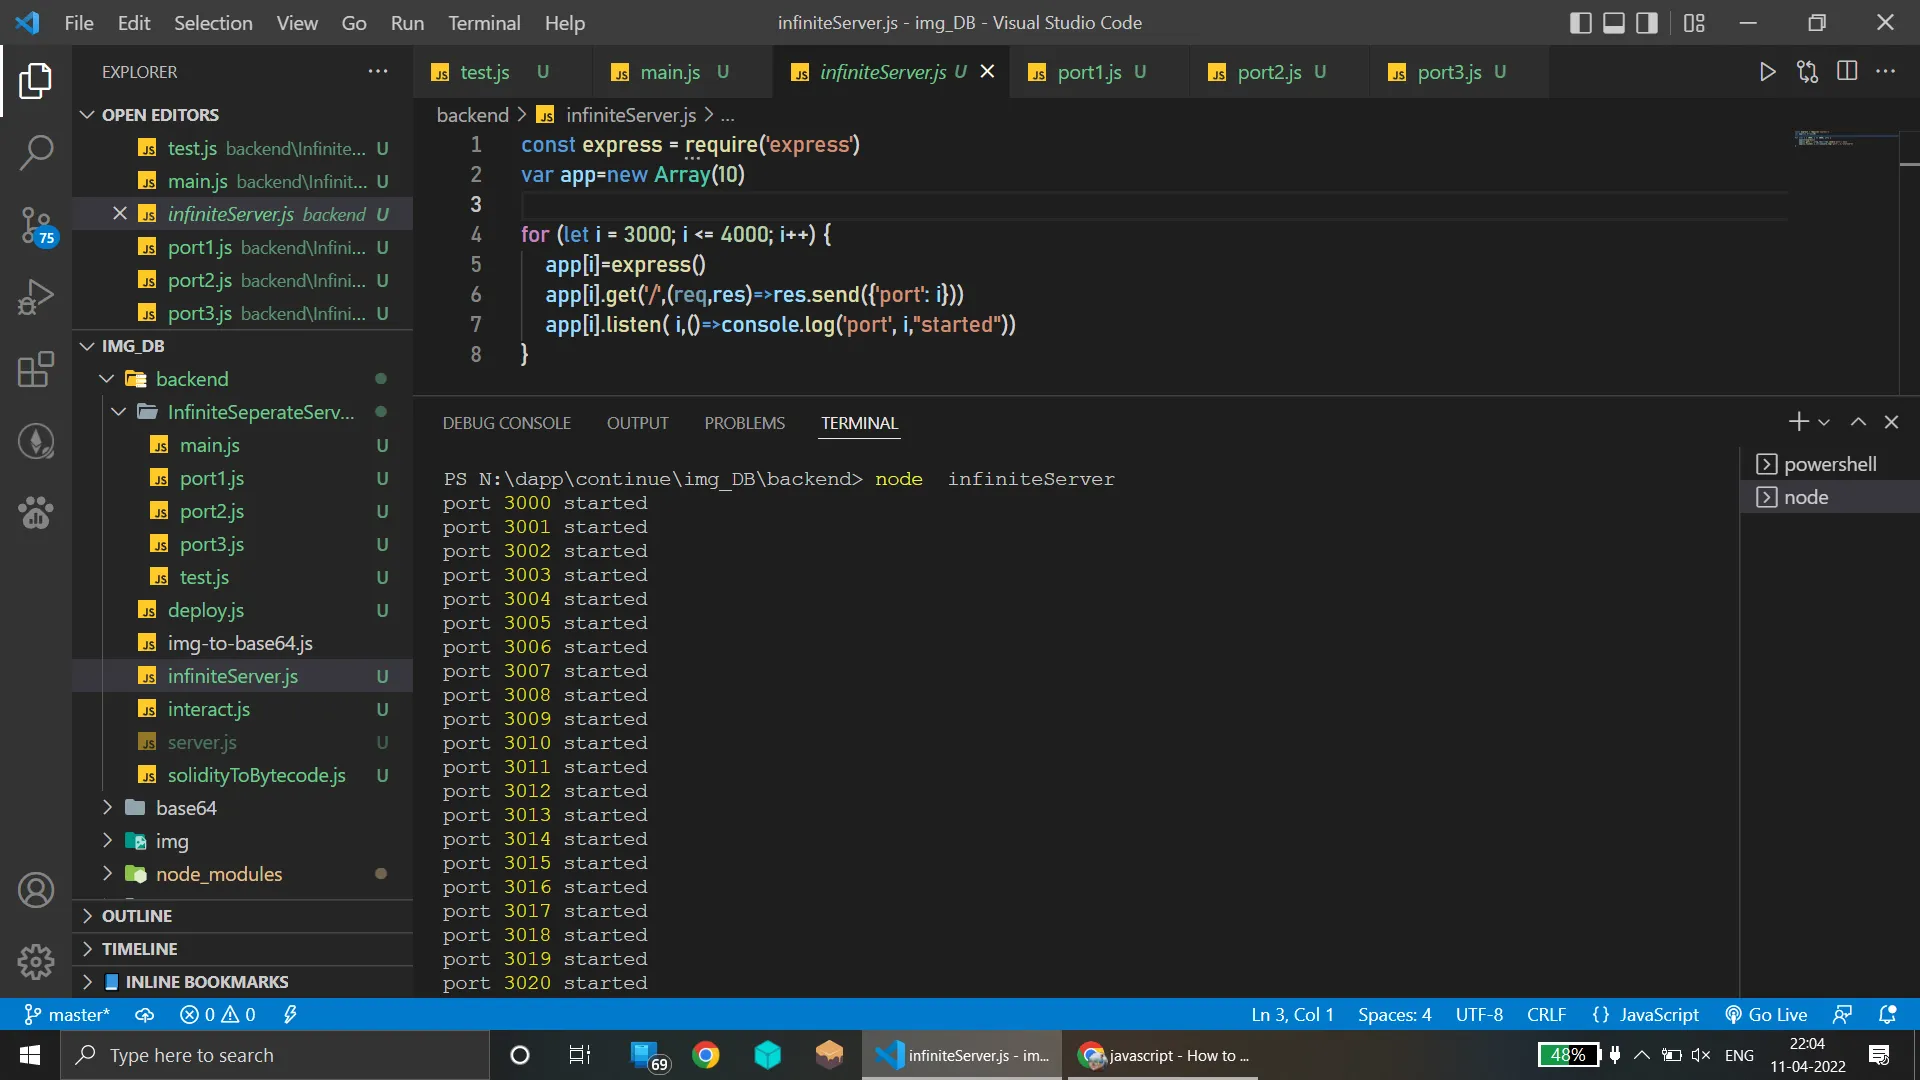Image resolution: width=1920 pixels, height=1080 pixels.
Task: Open the Manage gear icon
Action: [36, 962]
